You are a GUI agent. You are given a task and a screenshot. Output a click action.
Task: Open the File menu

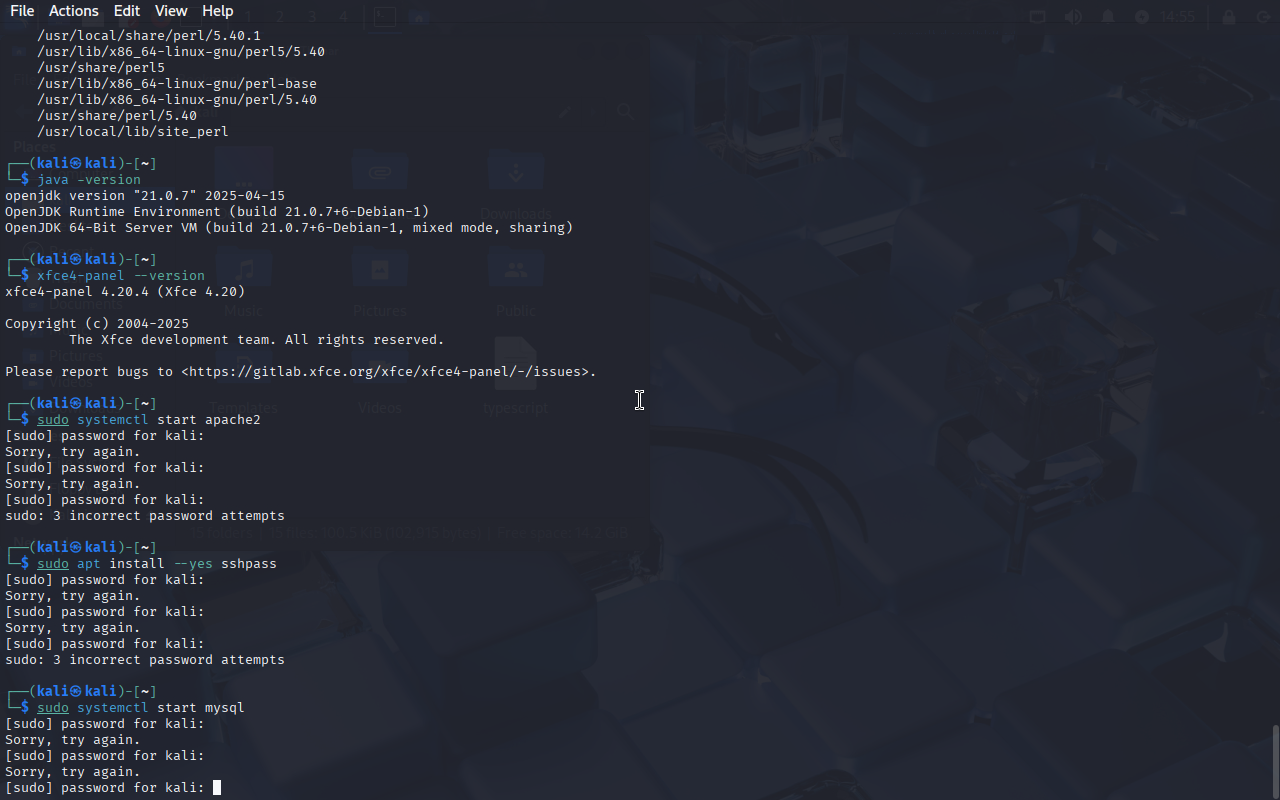[22, 11]
